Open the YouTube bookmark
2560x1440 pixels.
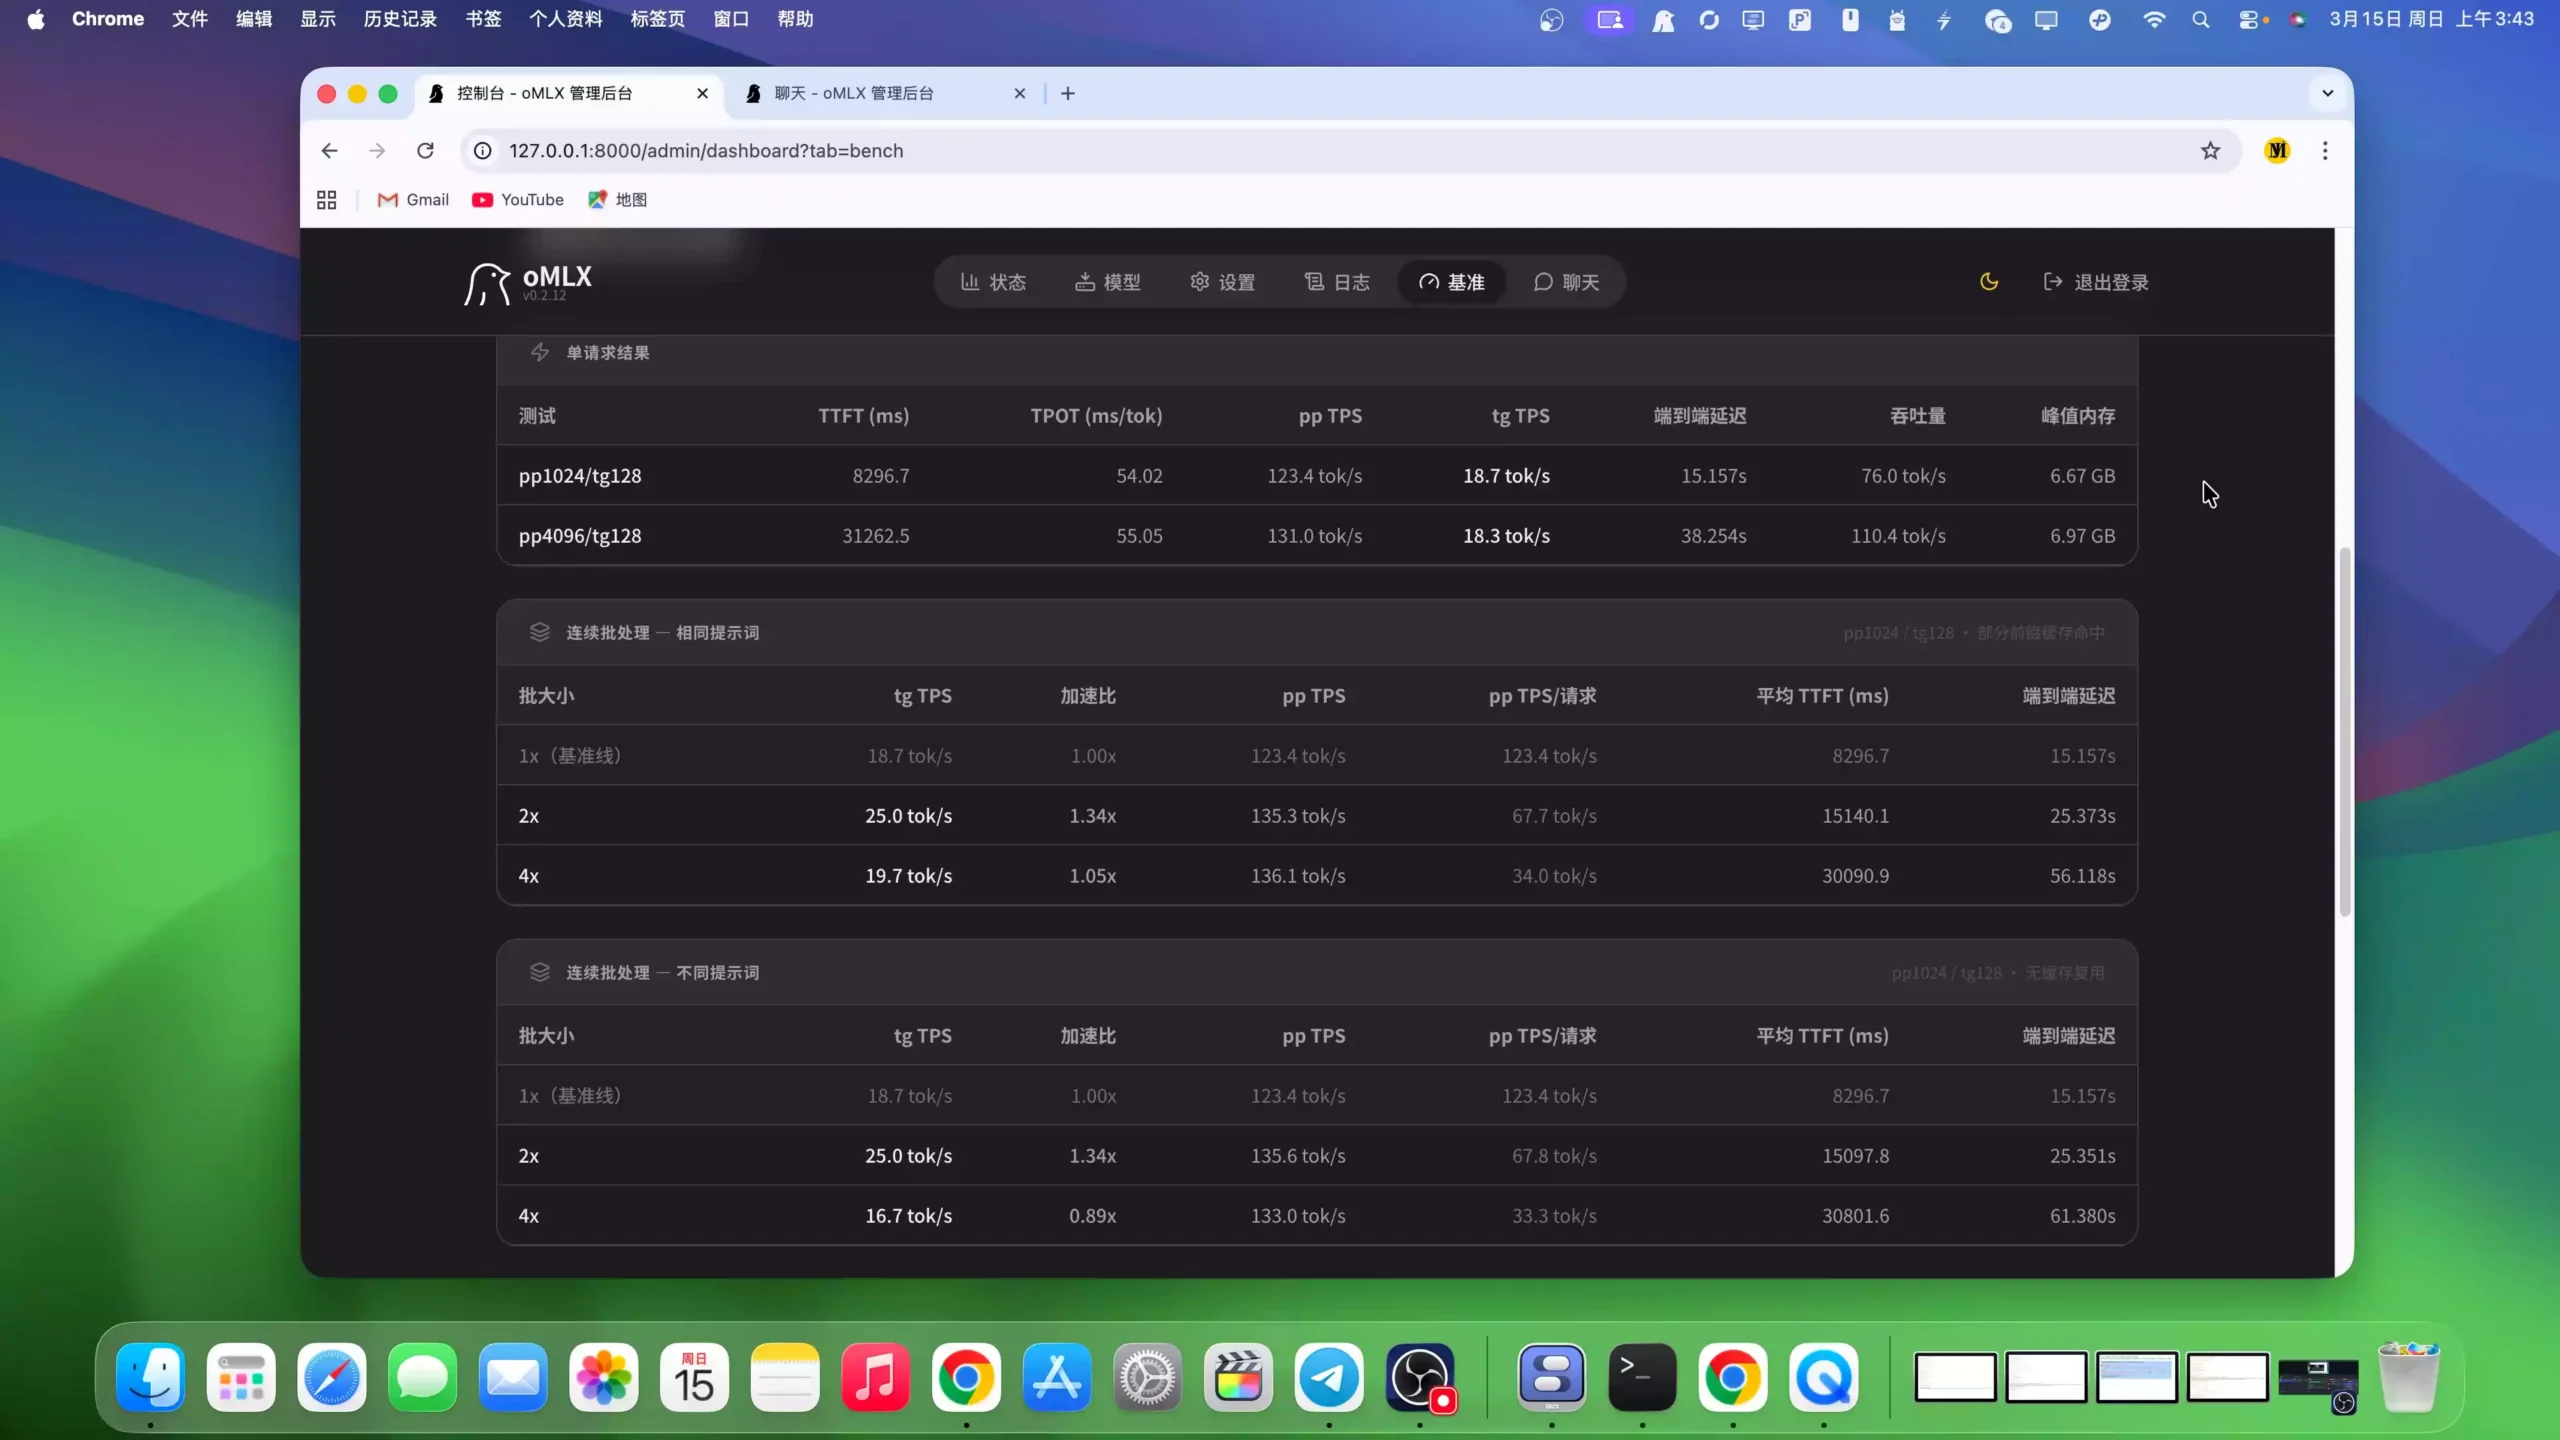coord(518,200)
